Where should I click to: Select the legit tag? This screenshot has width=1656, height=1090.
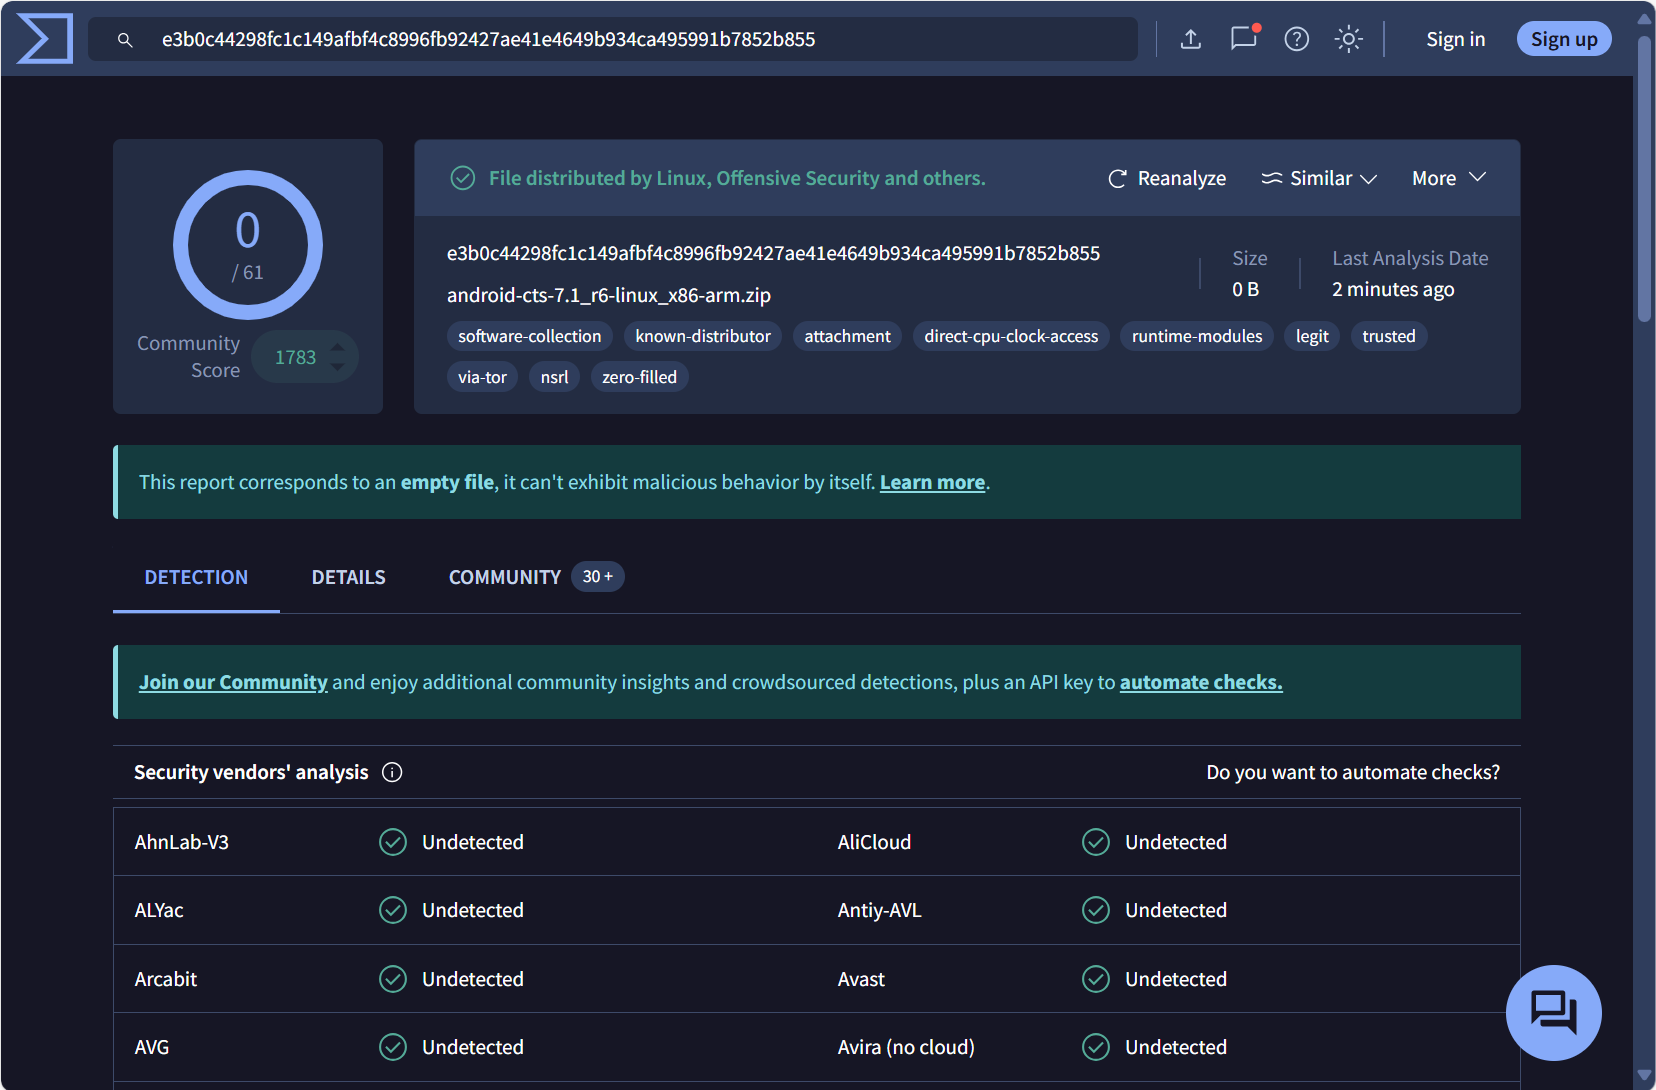[1312, 336]
